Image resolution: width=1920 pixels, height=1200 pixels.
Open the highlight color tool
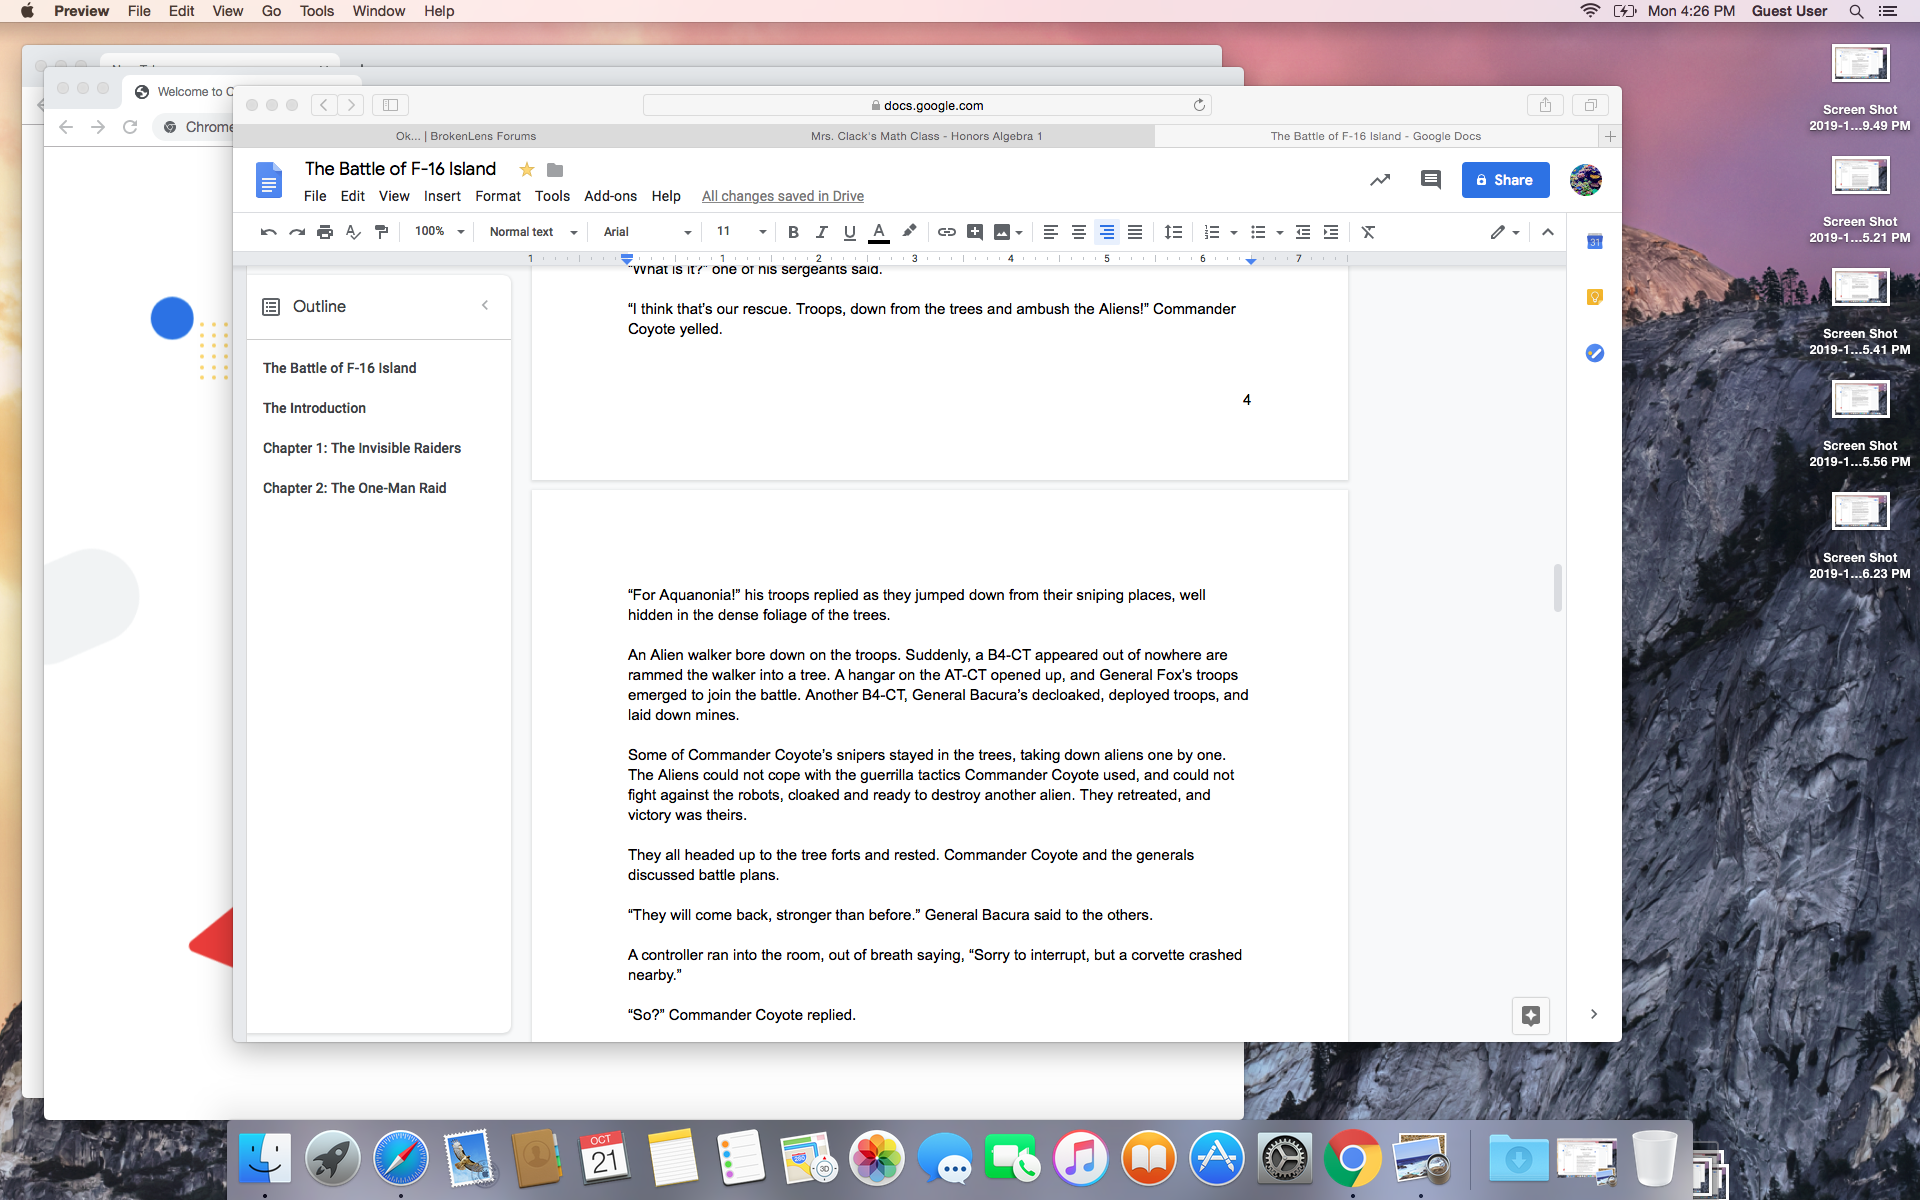coord(909,232)
